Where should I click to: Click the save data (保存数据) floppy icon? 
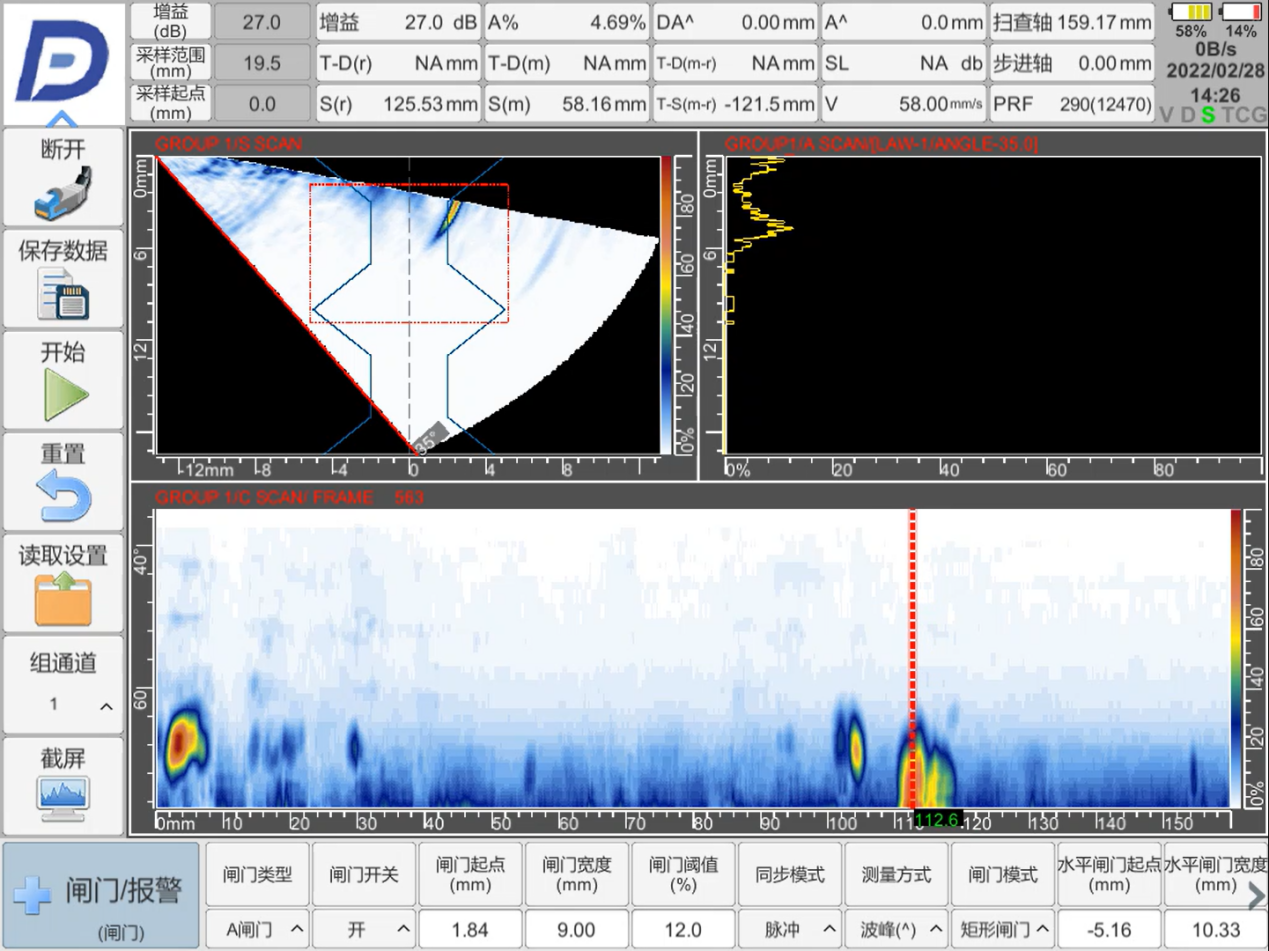click(x=62, y=295)
